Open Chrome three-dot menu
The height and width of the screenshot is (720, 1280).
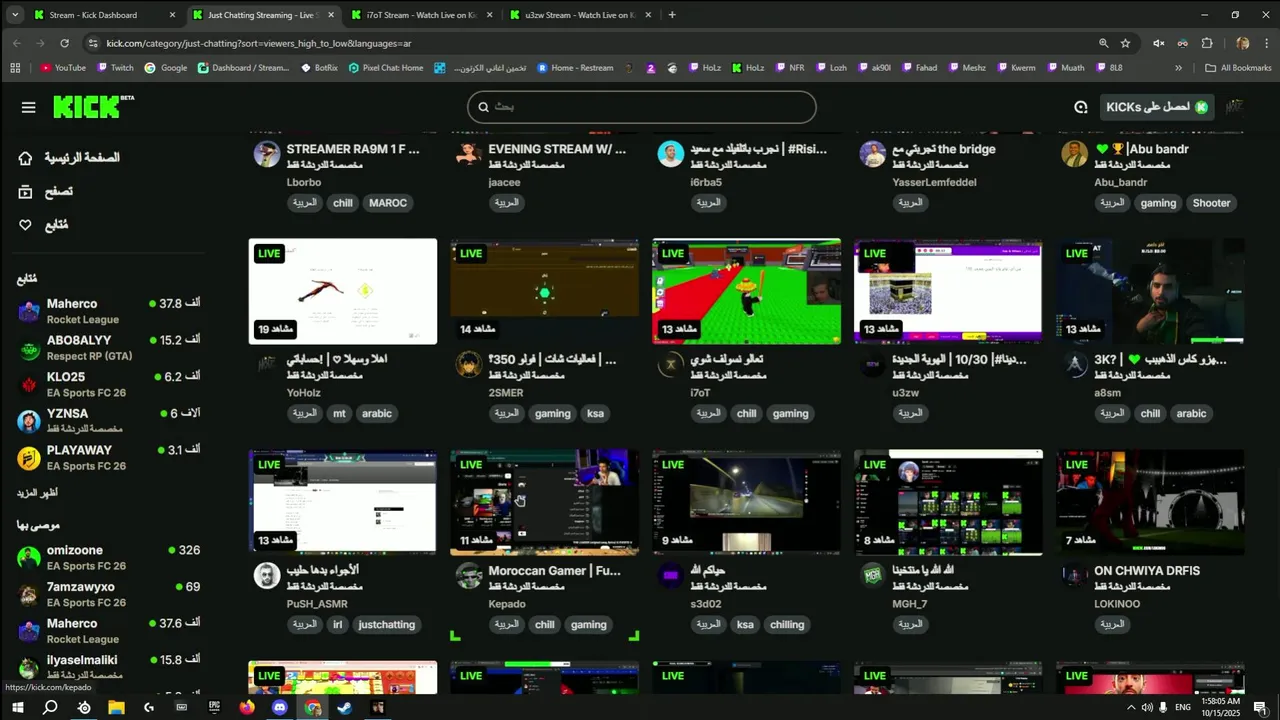1266,43
